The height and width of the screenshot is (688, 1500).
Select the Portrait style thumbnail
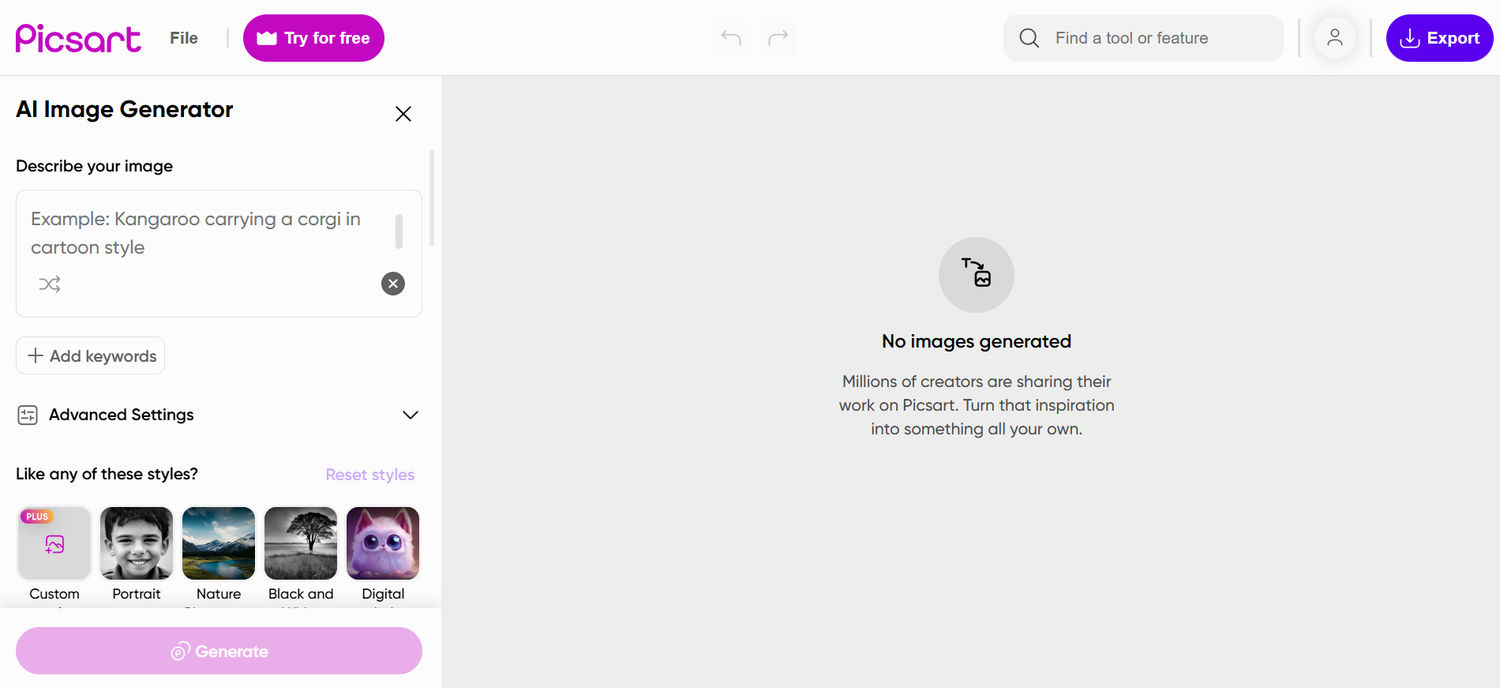tap(137, 543)
